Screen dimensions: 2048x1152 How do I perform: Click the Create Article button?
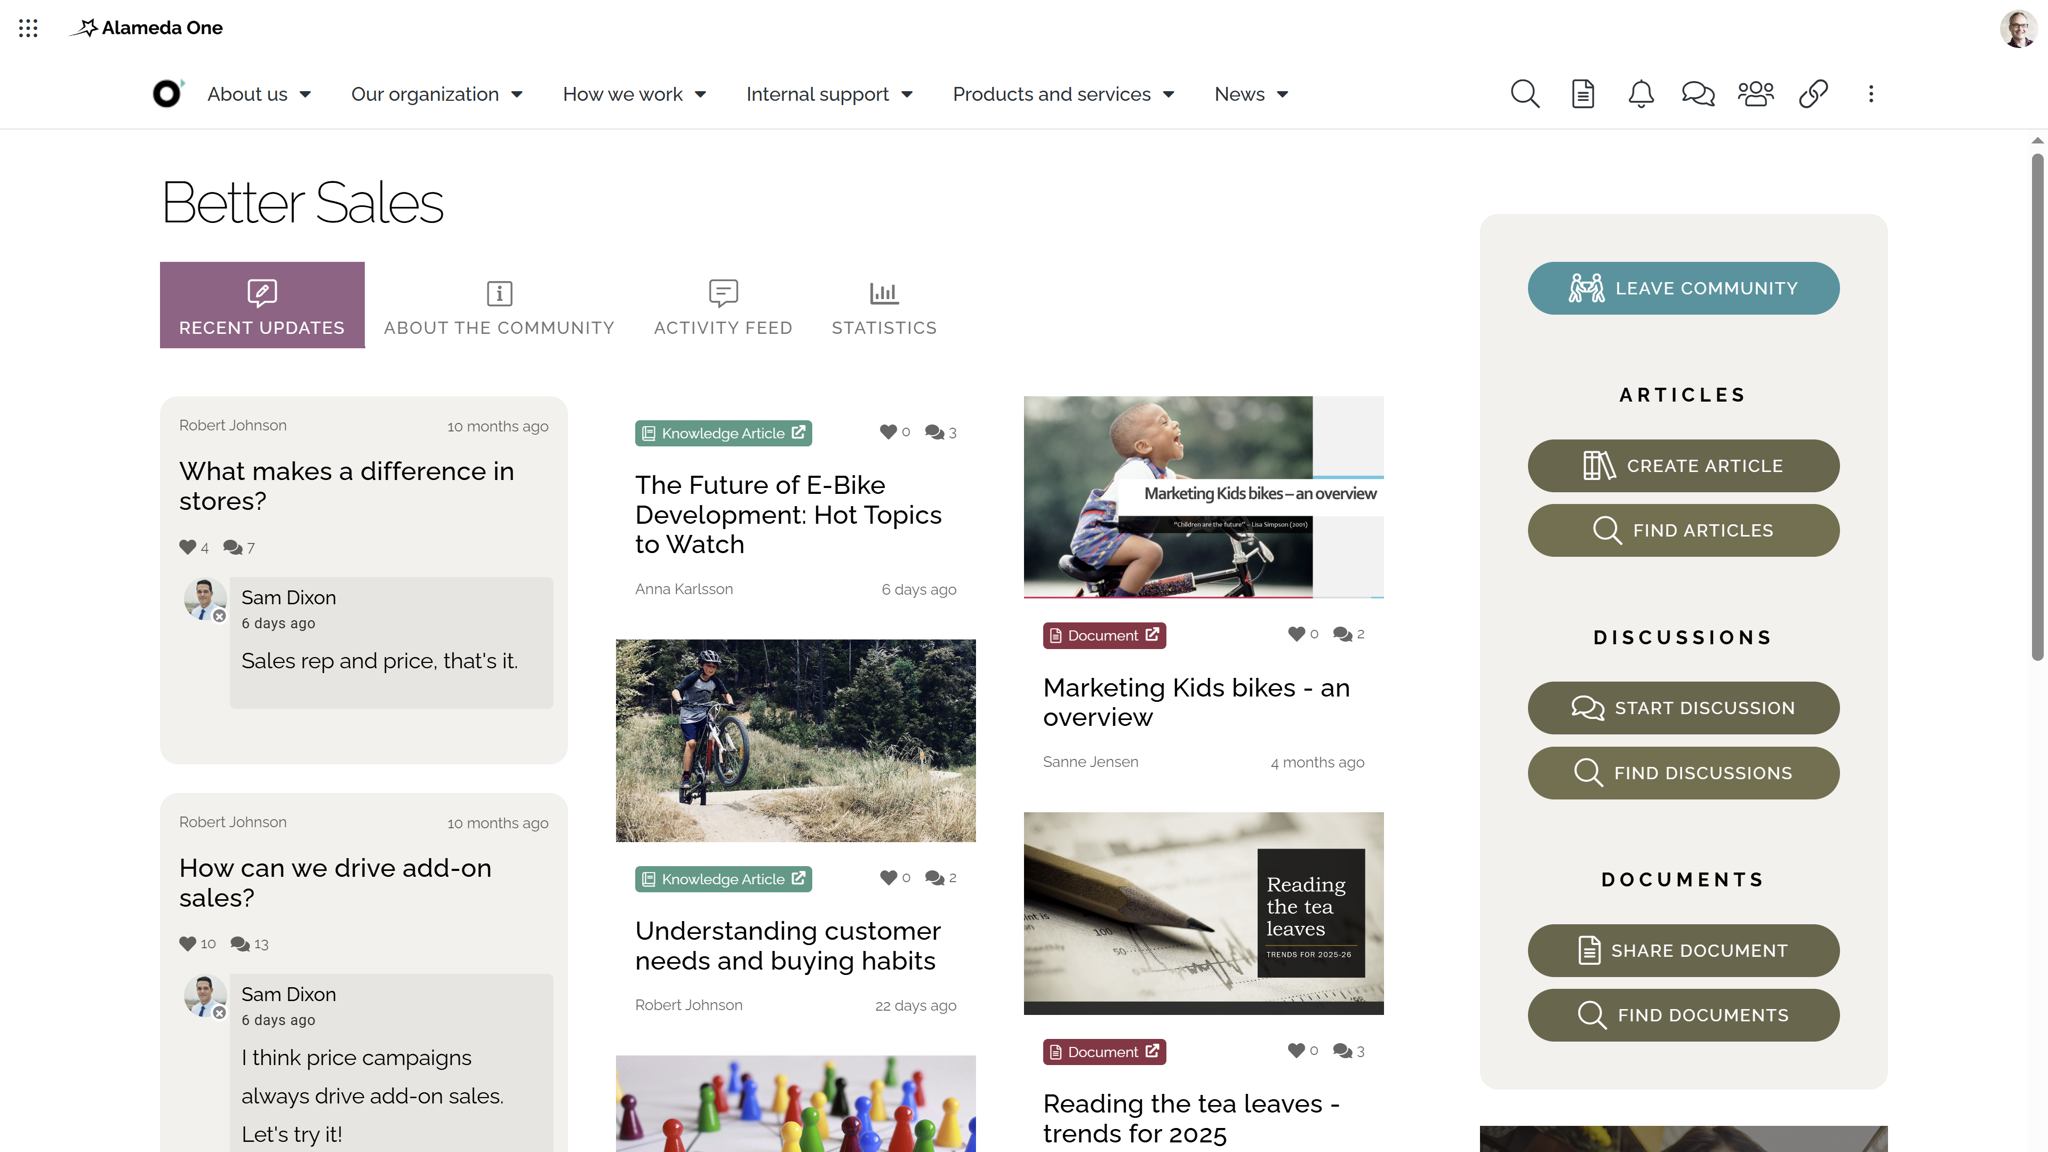[1683, 466]
